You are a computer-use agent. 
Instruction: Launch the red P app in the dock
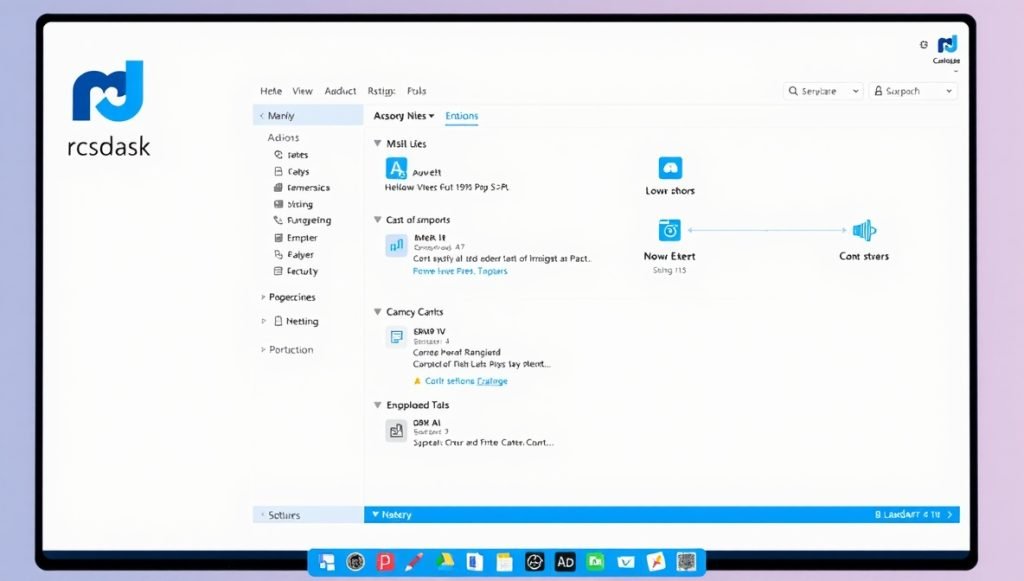385,562
